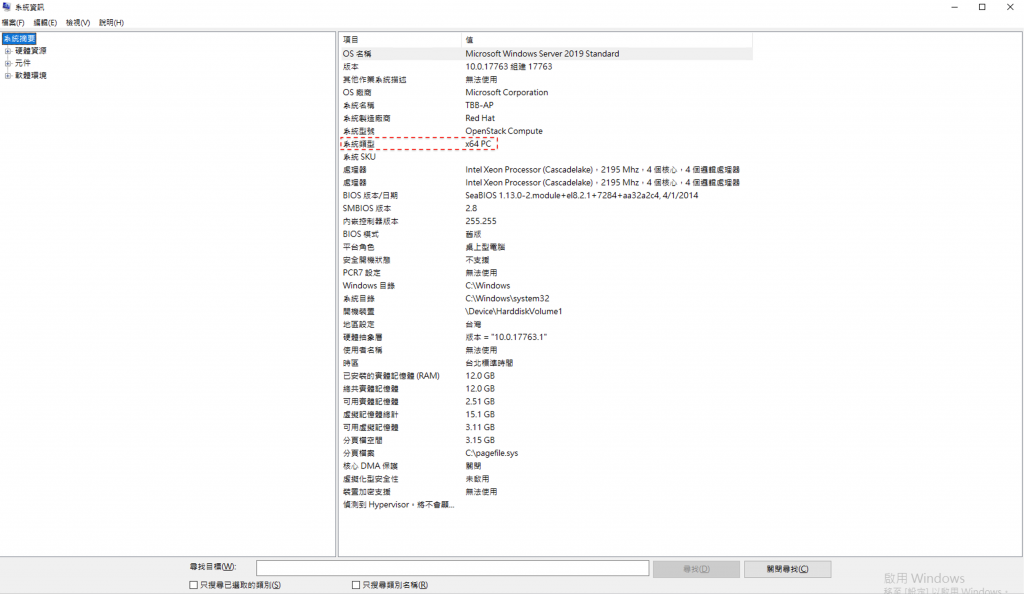Click the 尋找(D) button

[696, 569]
